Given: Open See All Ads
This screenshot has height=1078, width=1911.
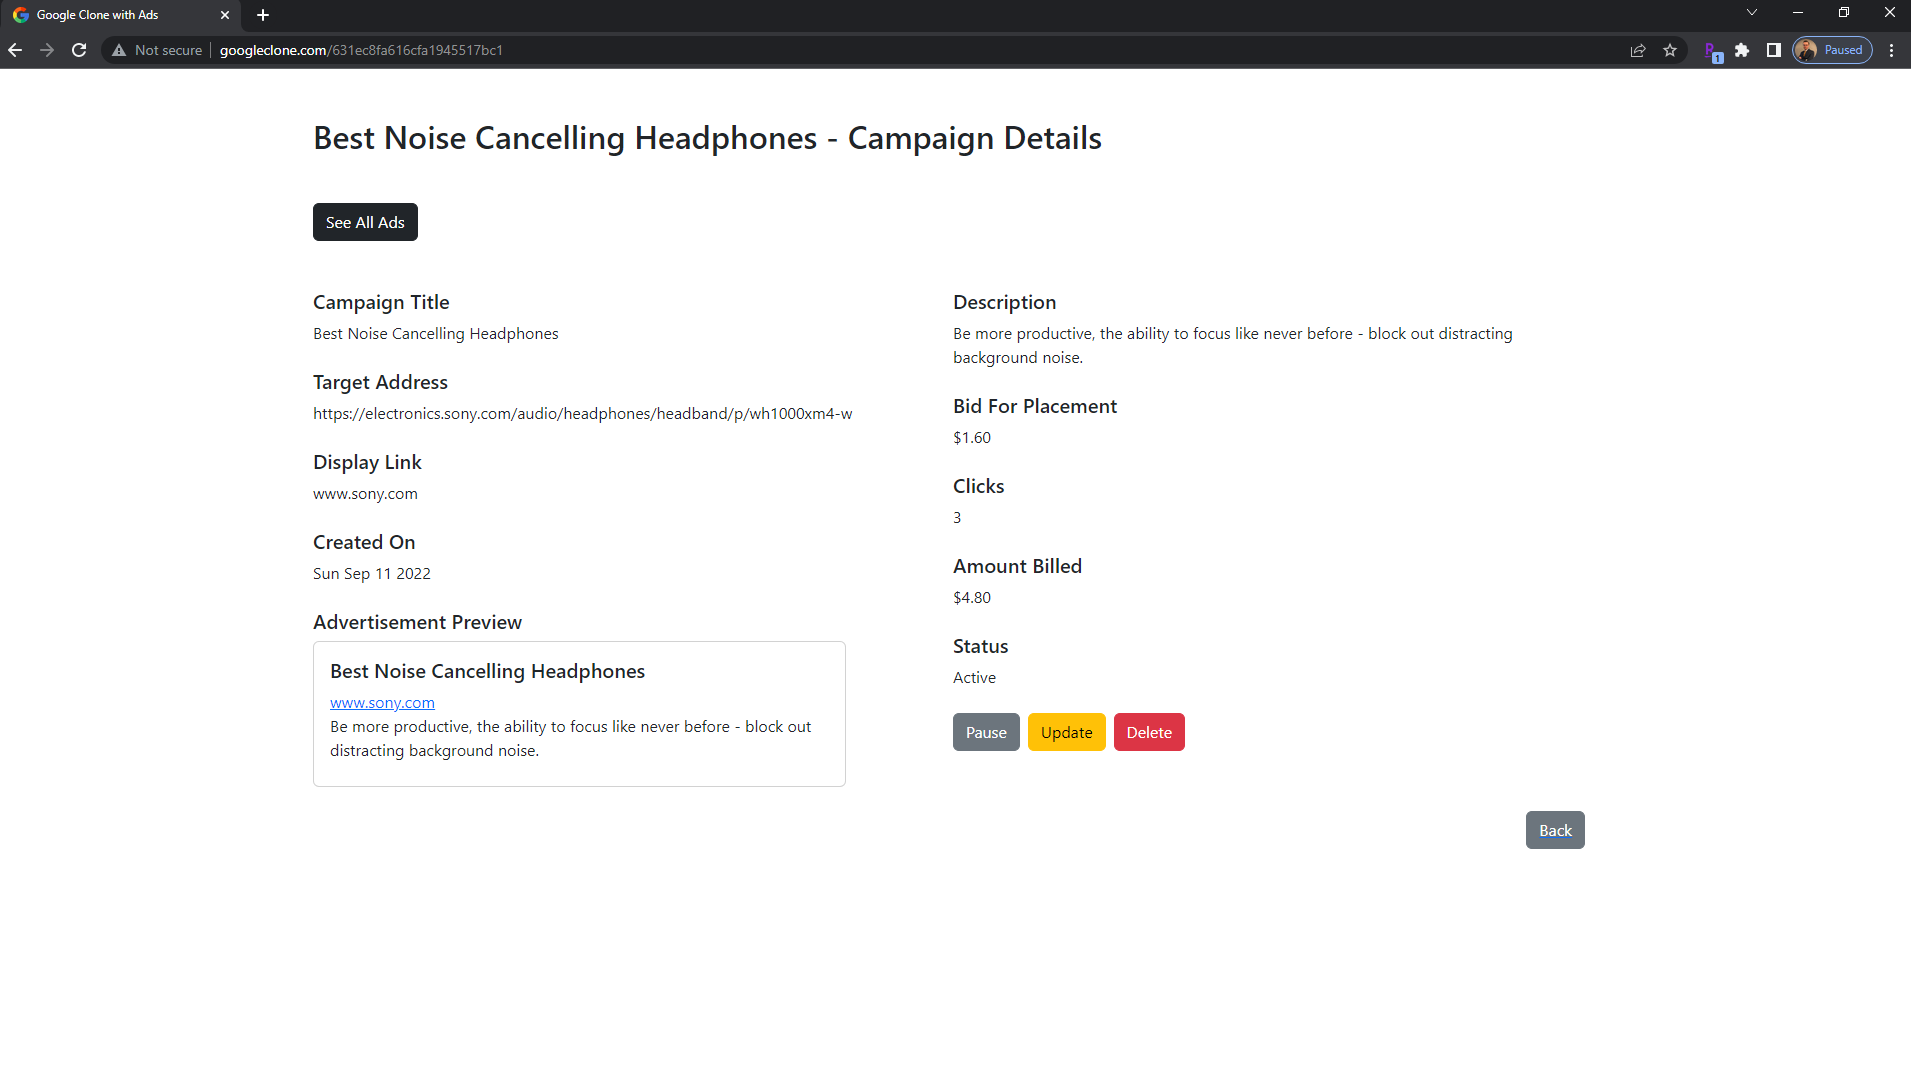Looking at the screenshot, I should click(x=365, y=222).
